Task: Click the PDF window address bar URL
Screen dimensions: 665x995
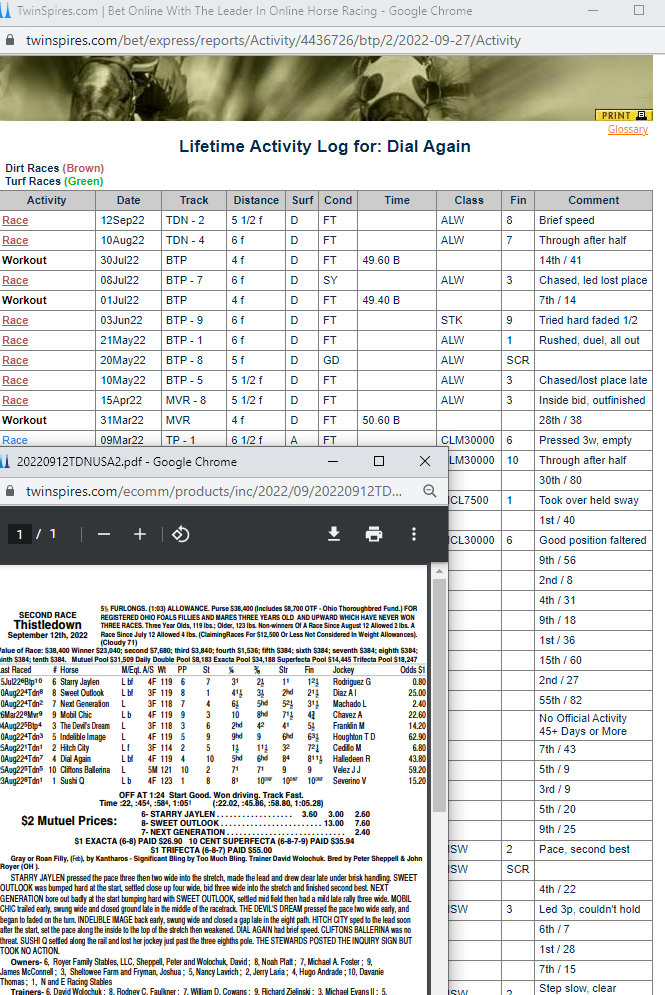Action: pyautogui.click(x=214, y=491)
